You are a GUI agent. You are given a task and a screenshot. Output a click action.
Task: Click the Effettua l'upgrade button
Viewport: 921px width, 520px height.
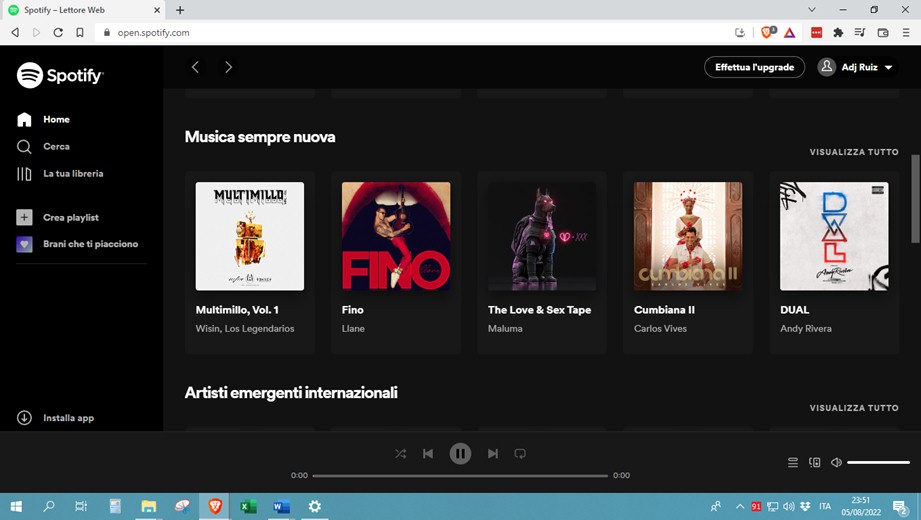[x=755, y=67]
